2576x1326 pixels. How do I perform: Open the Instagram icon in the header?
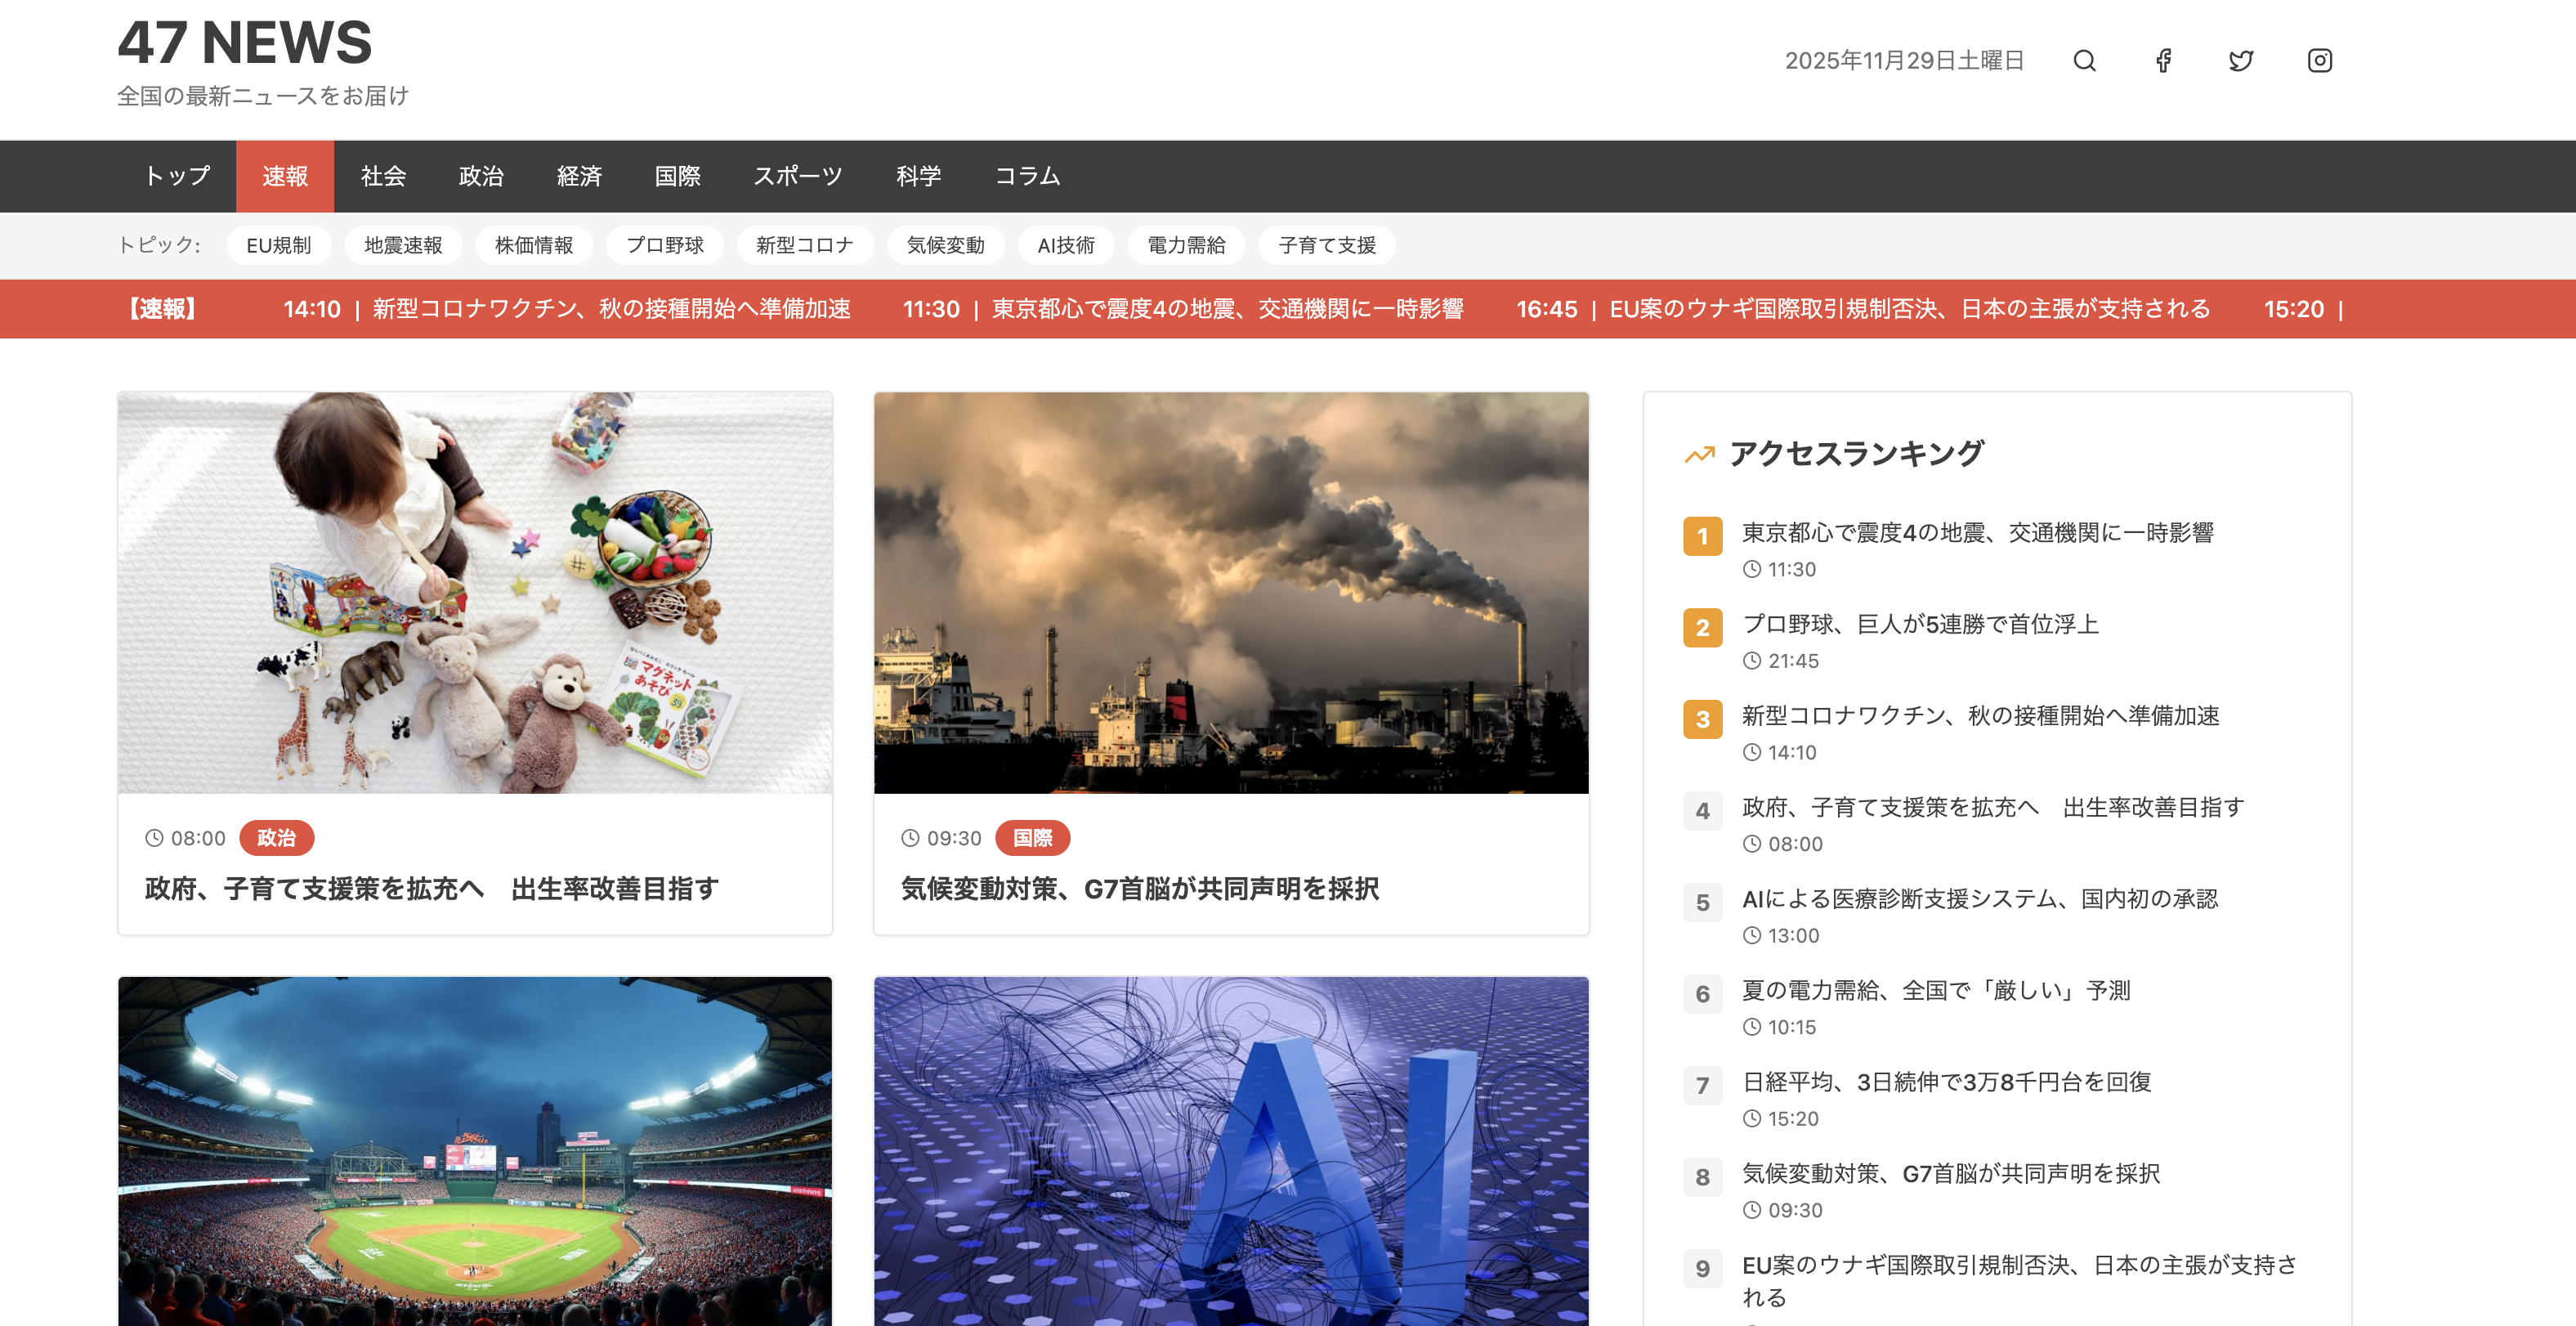point(2320,60)
